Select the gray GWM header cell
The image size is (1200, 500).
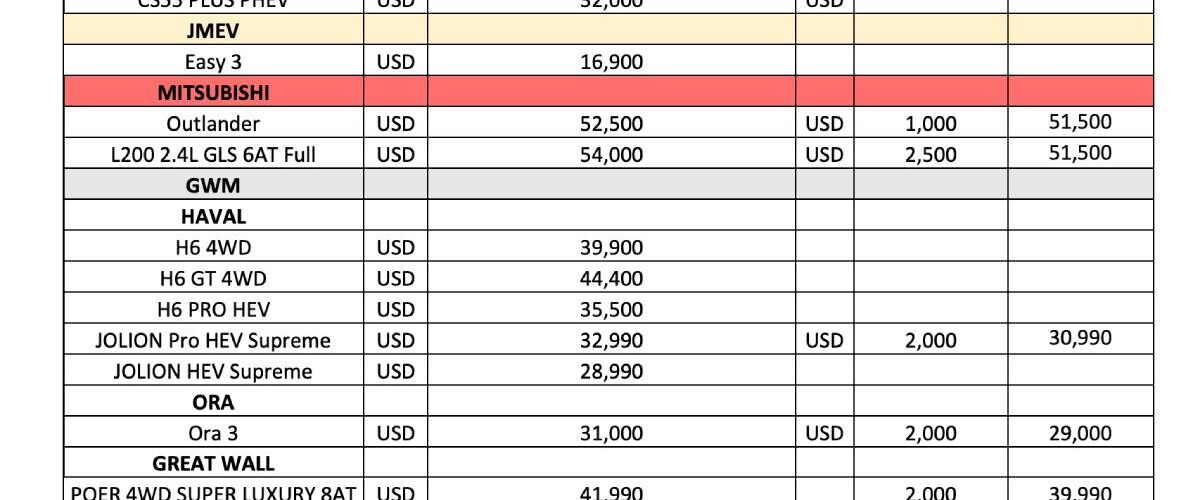pos(214,186)
